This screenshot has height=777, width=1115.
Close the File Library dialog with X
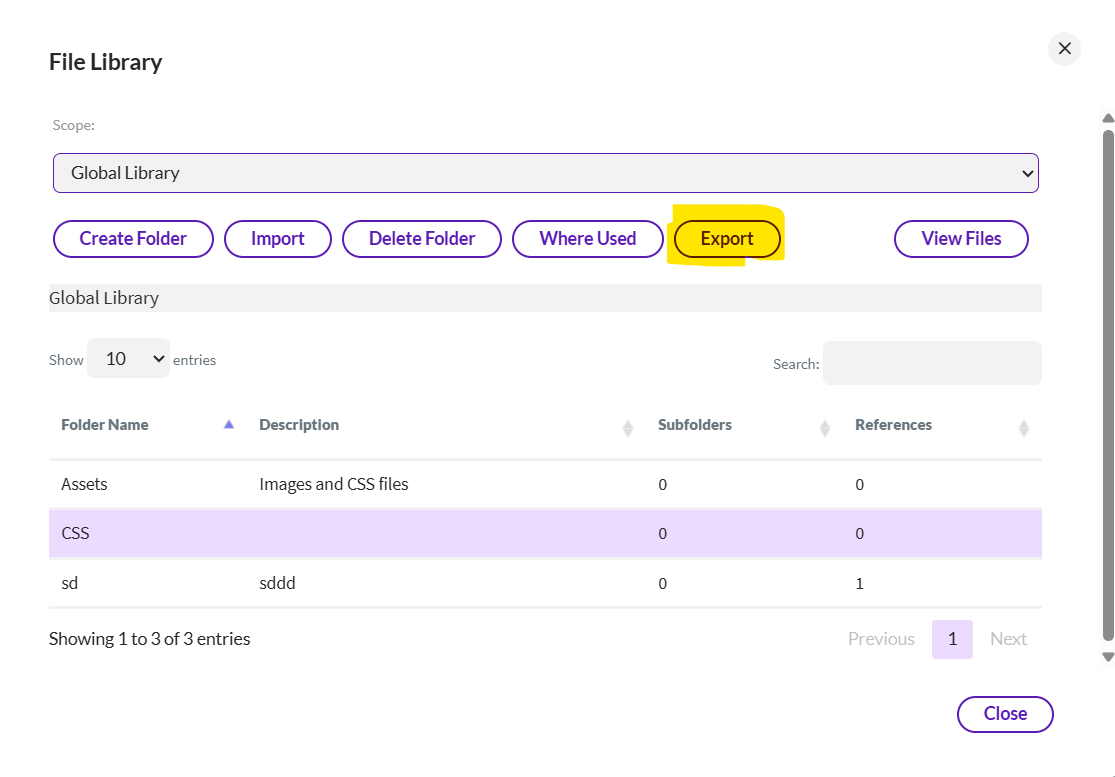pos(1064,48)
